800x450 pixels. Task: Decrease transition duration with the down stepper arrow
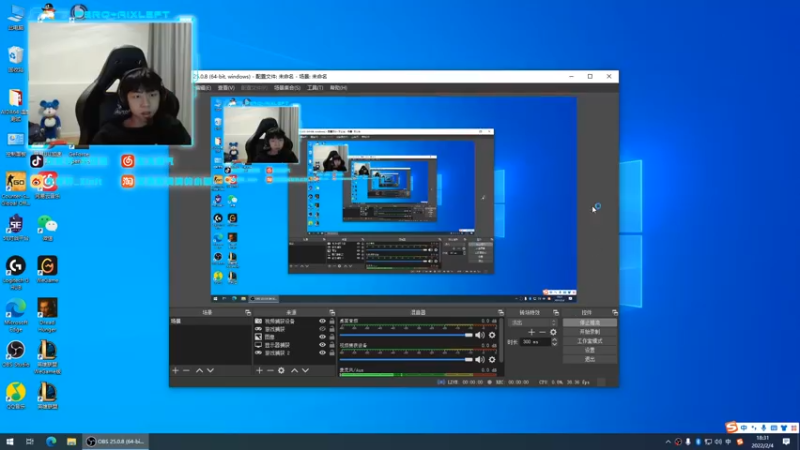(555, 344)
